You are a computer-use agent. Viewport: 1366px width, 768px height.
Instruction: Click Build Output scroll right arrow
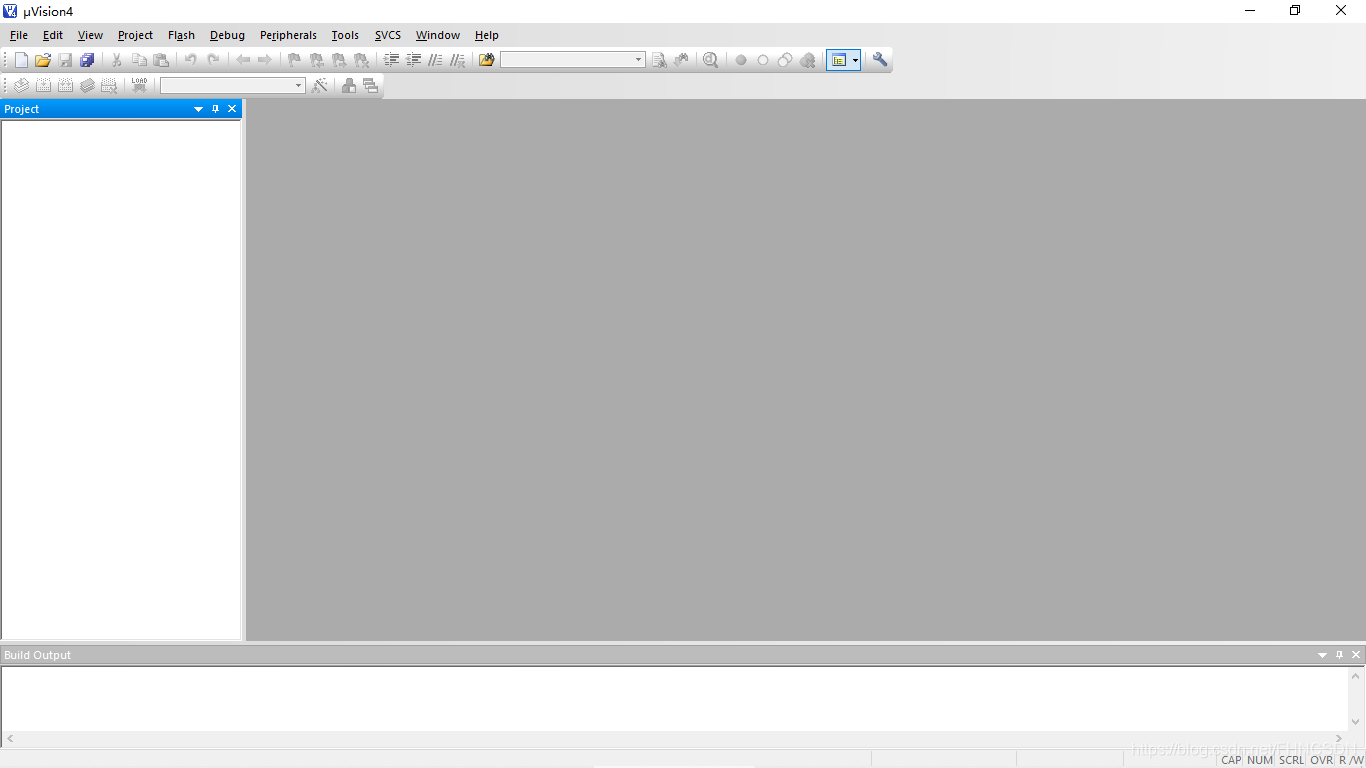click(1339, 739)
